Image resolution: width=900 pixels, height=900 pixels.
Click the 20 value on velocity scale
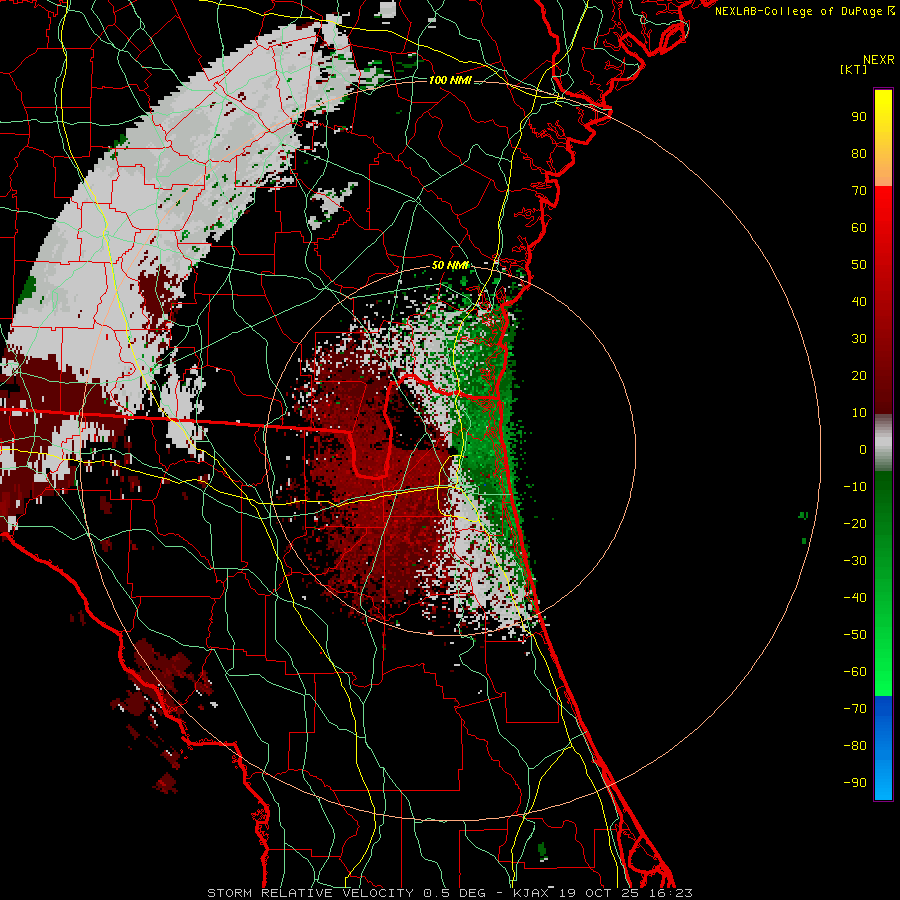(x=859, y=375)
